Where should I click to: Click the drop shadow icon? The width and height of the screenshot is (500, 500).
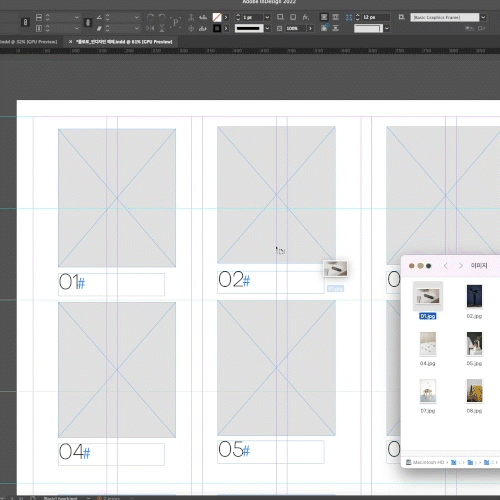(x=293, y=17)
